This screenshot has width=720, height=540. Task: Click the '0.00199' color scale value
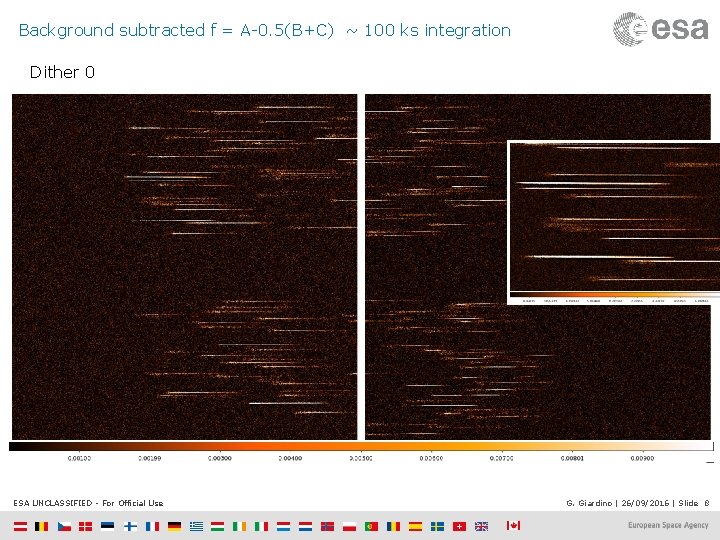[x=150, y=458]
